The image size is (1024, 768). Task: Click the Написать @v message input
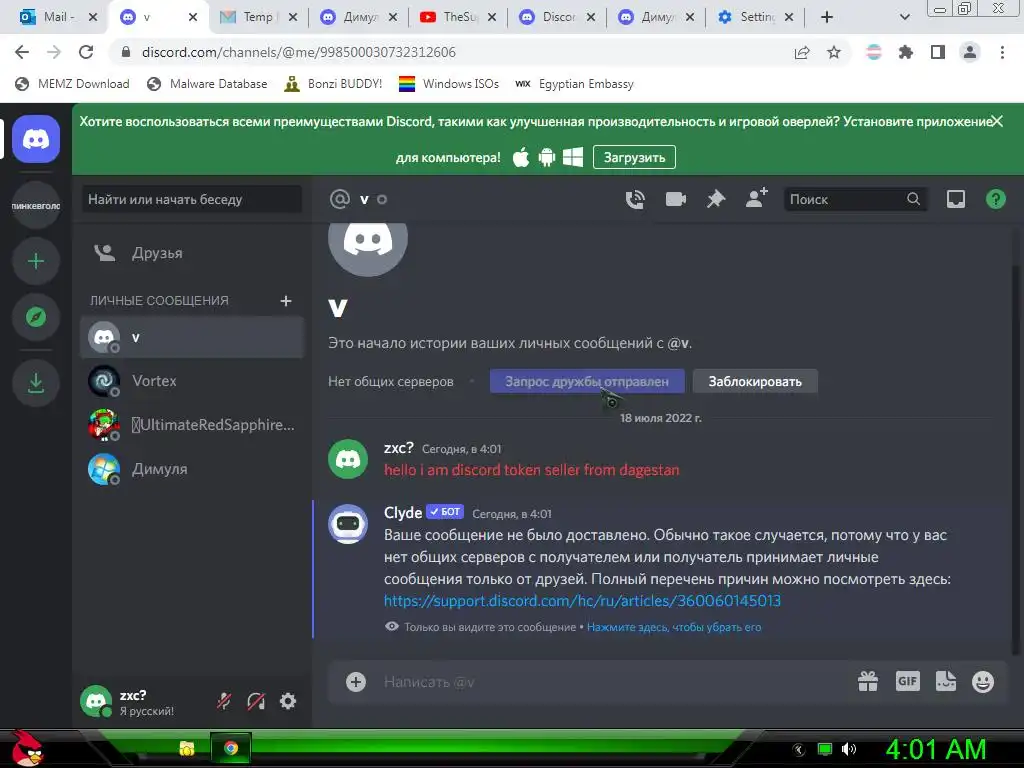pyautogui.click(x=614, y=682)
